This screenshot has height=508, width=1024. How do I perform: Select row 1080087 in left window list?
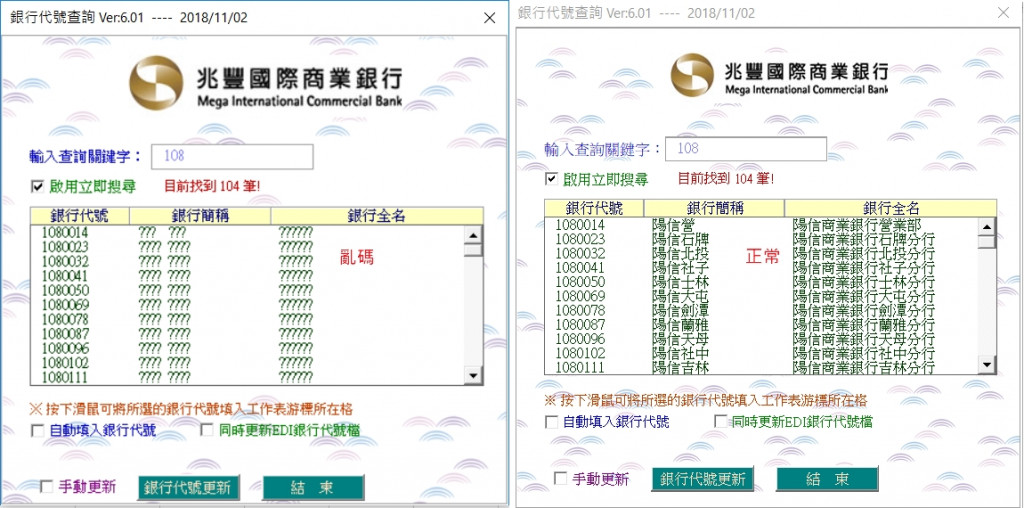coord(248,334)
